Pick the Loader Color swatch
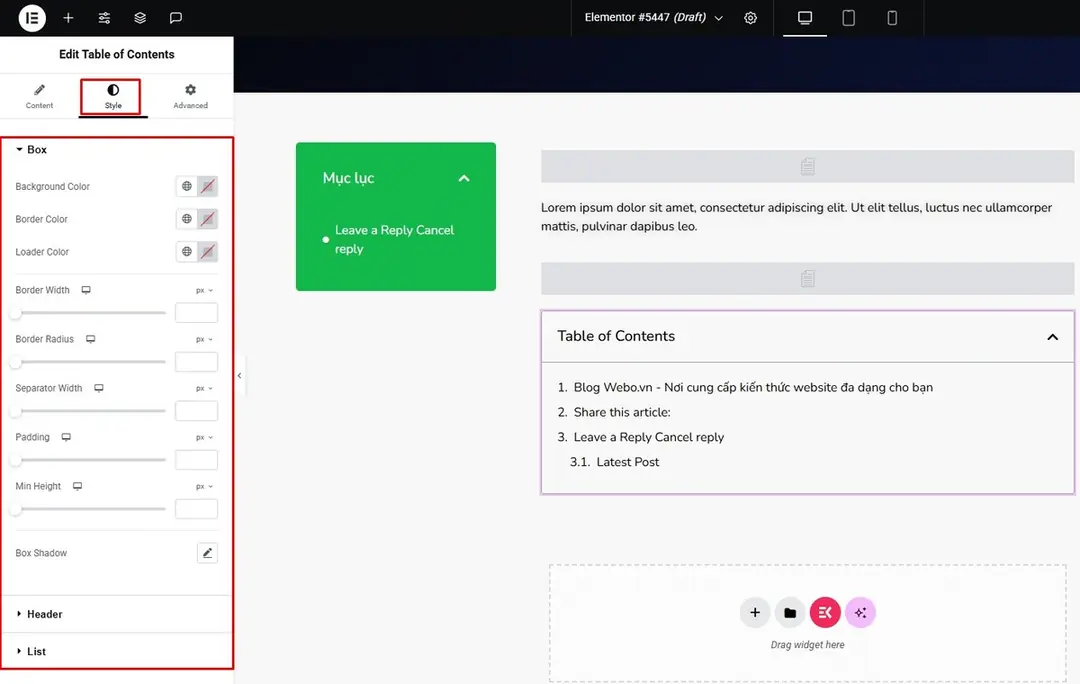 coord(207,251)
